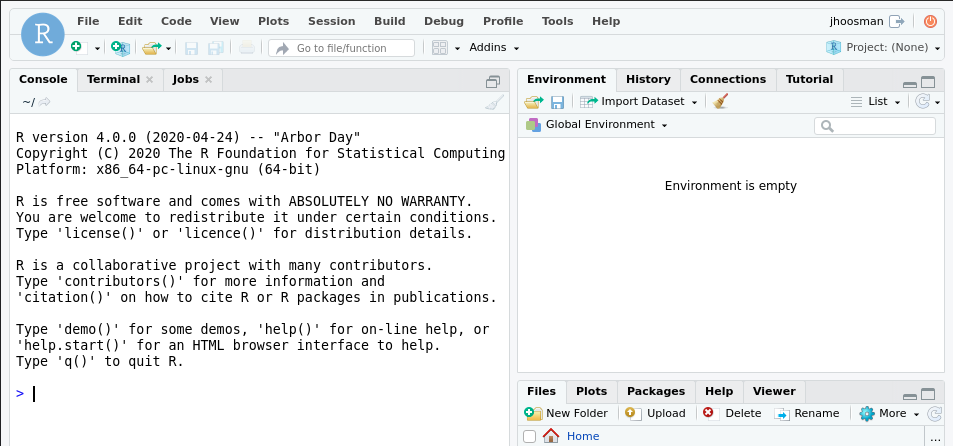Open the More gear dropdown
The width and height of the screenshot is (953, 446).
point(889,413)
